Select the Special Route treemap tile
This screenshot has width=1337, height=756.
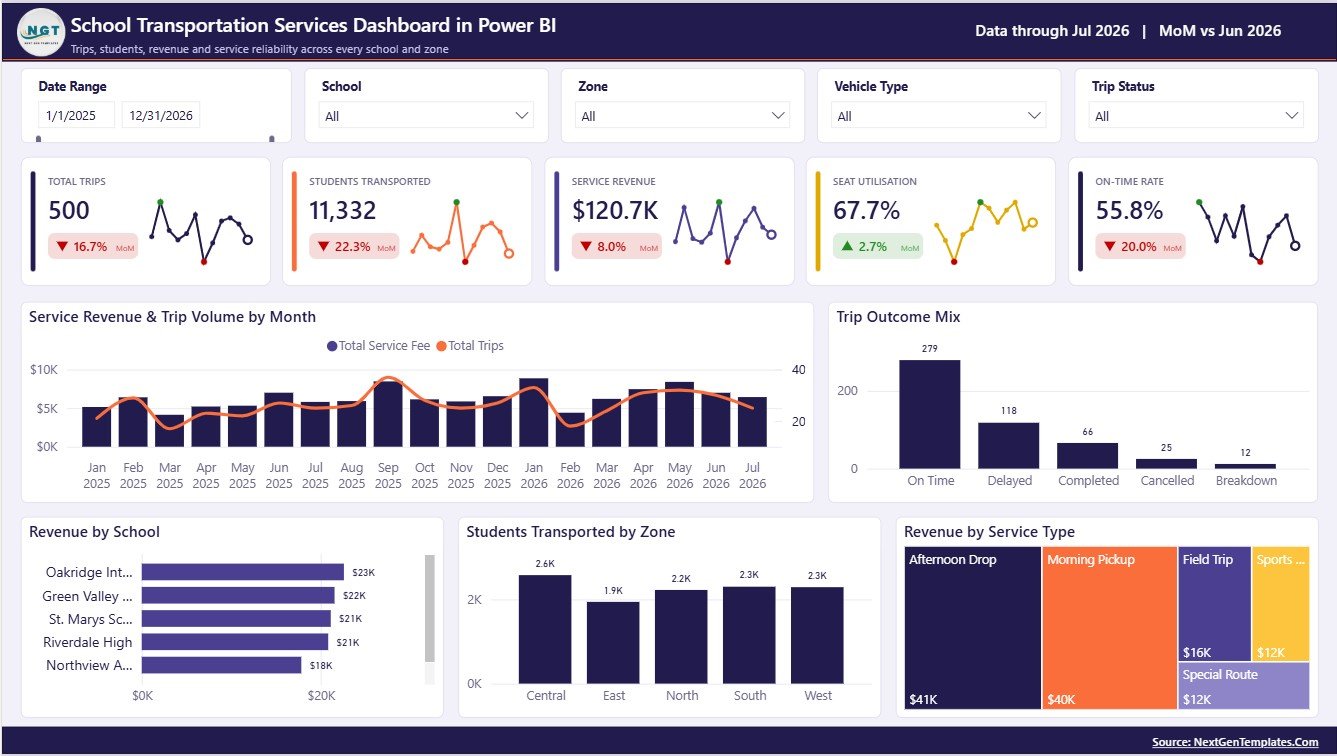click(x=1244, y=687)
